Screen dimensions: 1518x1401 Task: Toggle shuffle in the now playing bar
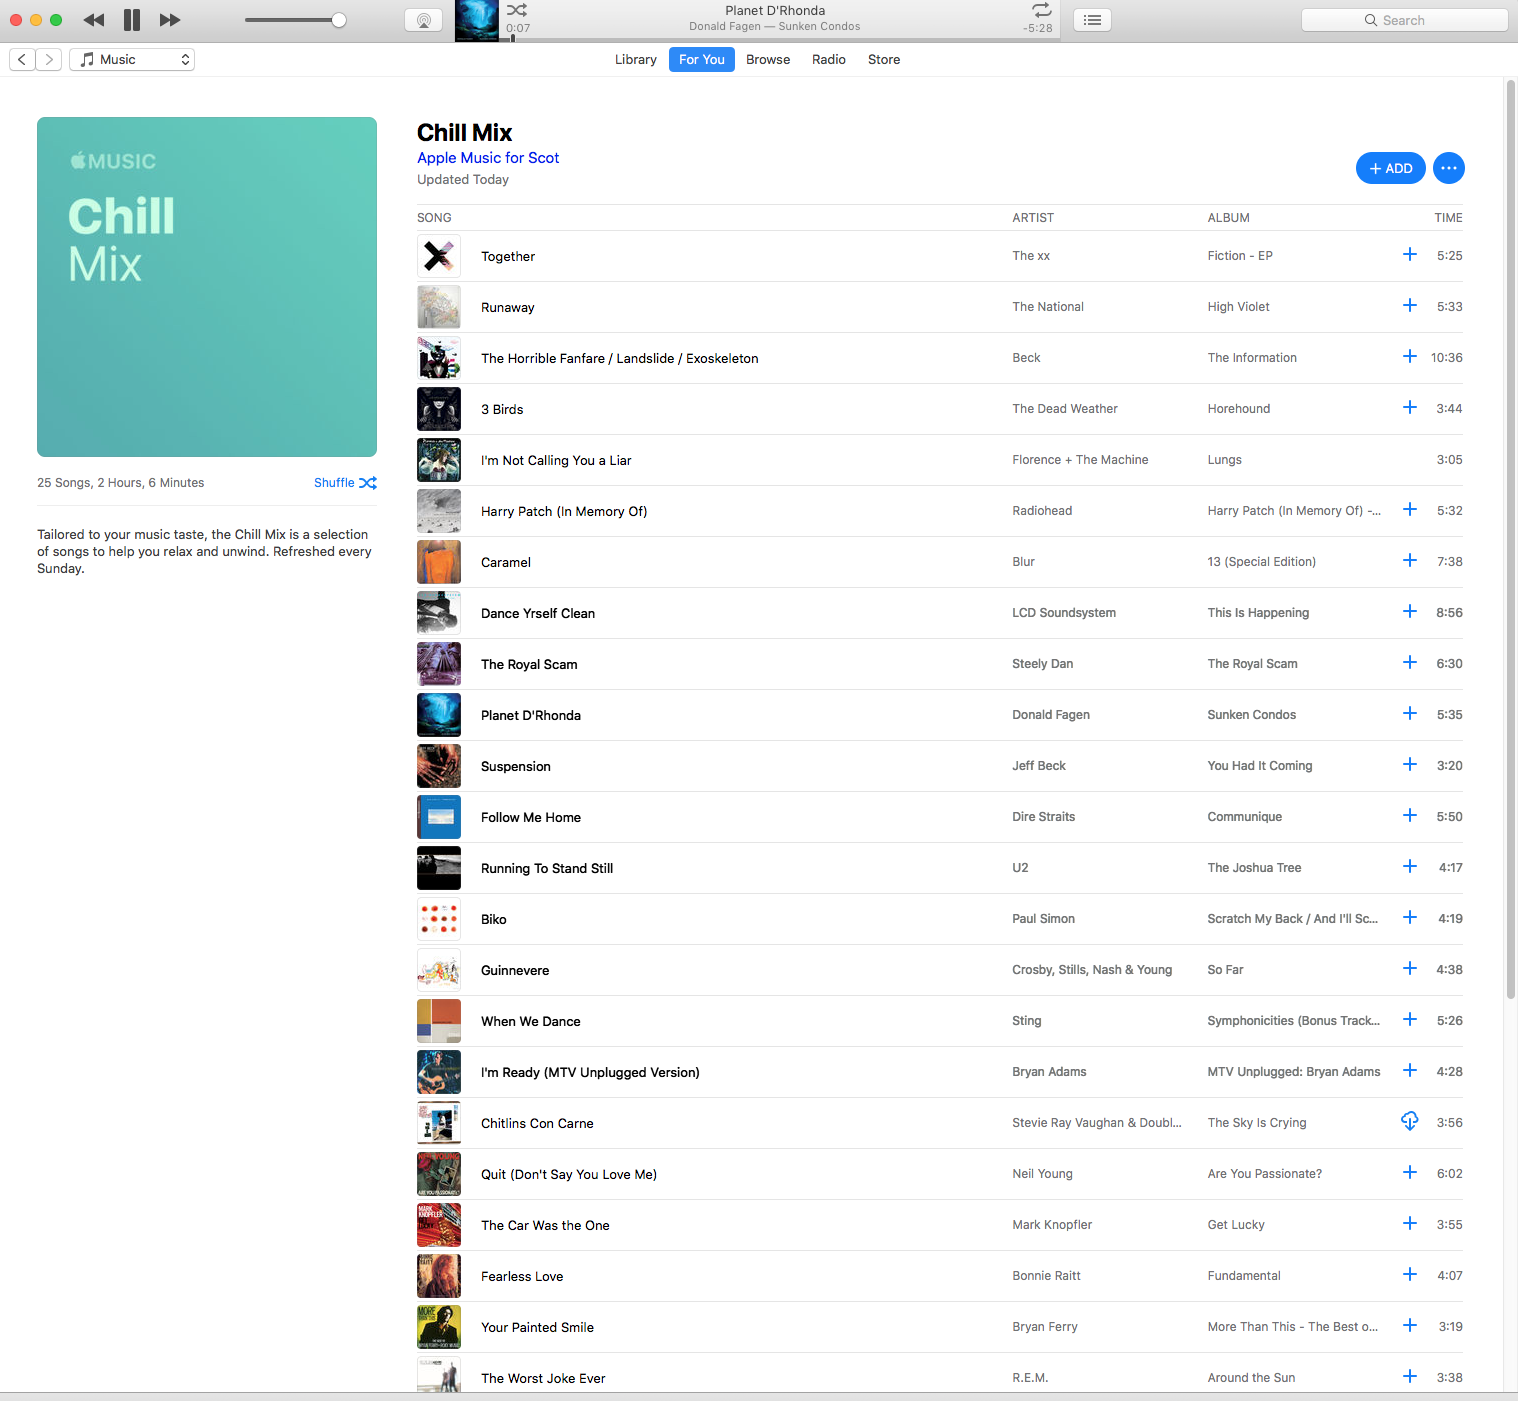[x=517, y=10]
